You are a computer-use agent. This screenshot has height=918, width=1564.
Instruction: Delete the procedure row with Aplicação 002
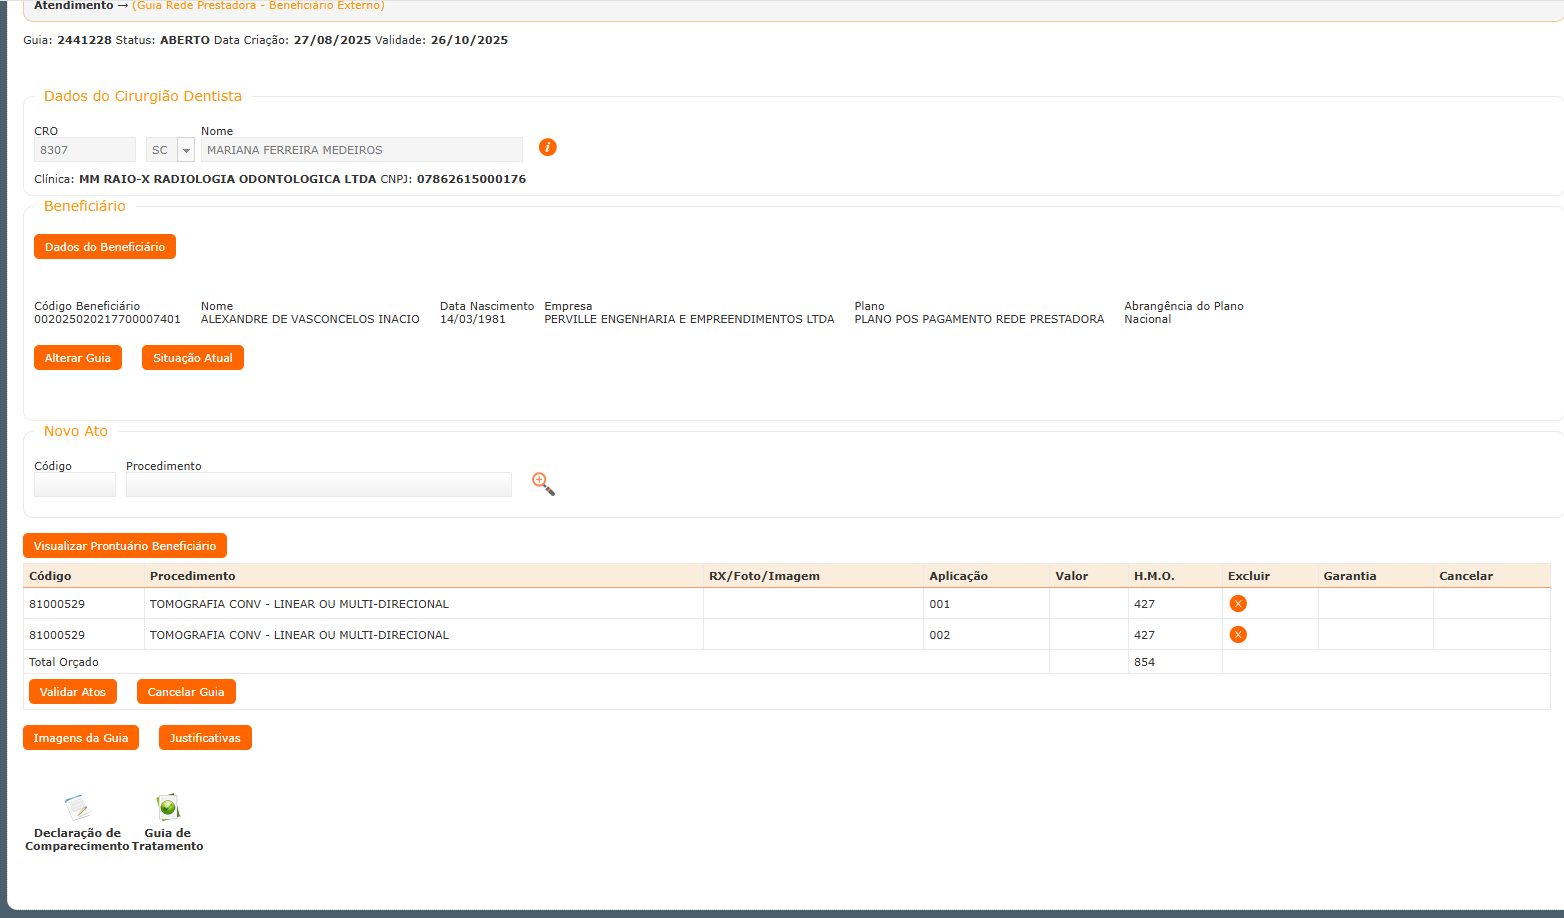click(x=1238, y=635)
